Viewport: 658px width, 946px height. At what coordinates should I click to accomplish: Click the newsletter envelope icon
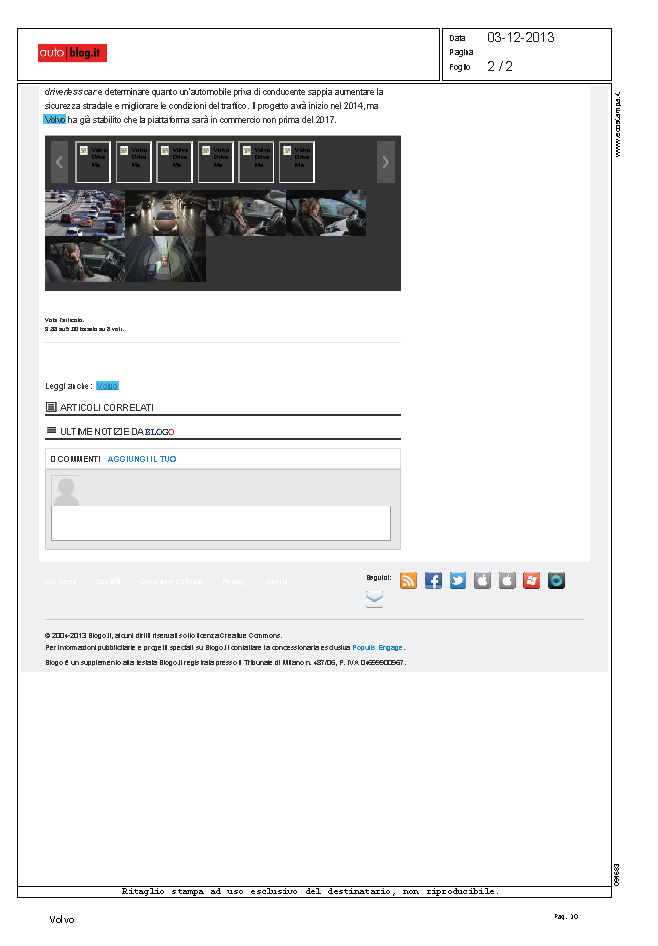[x=374, y=599]
